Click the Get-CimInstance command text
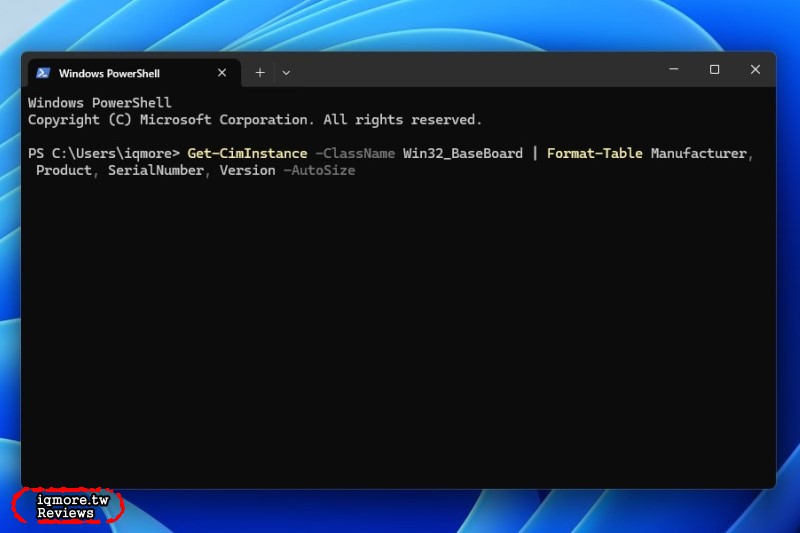This screenshot has width=800, height=533. tap(247, 154)
